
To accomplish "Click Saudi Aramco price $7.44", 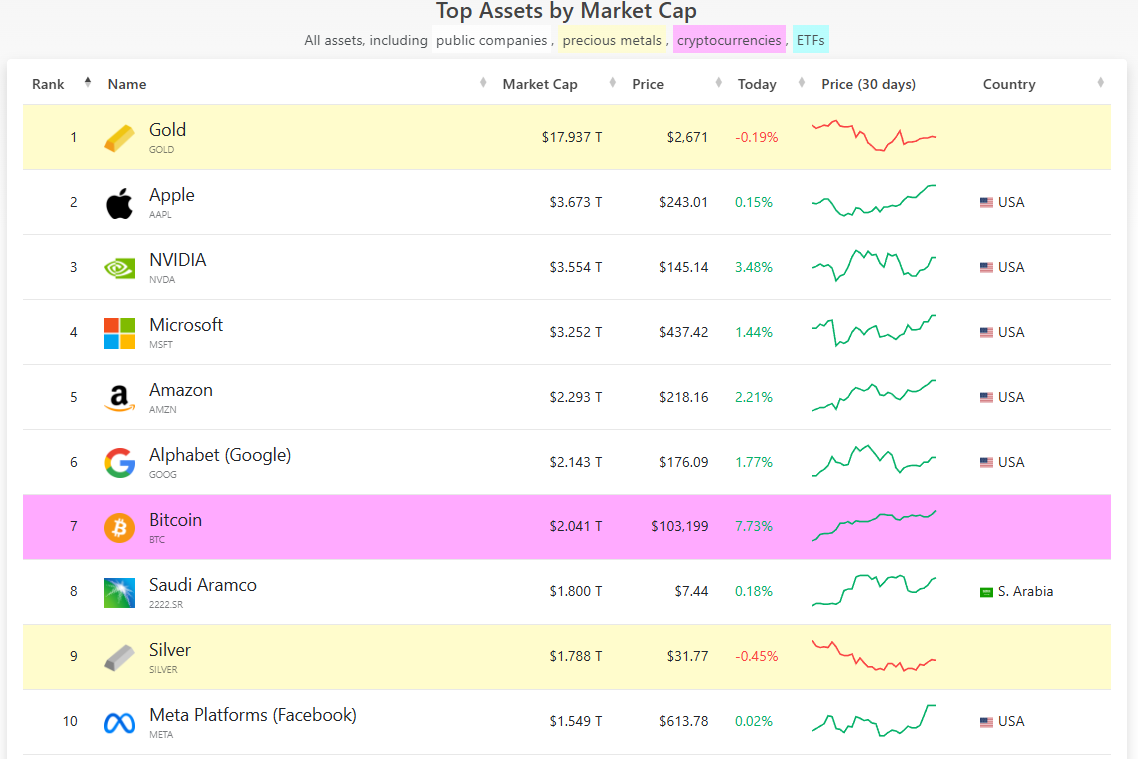I will pos(691,591).
